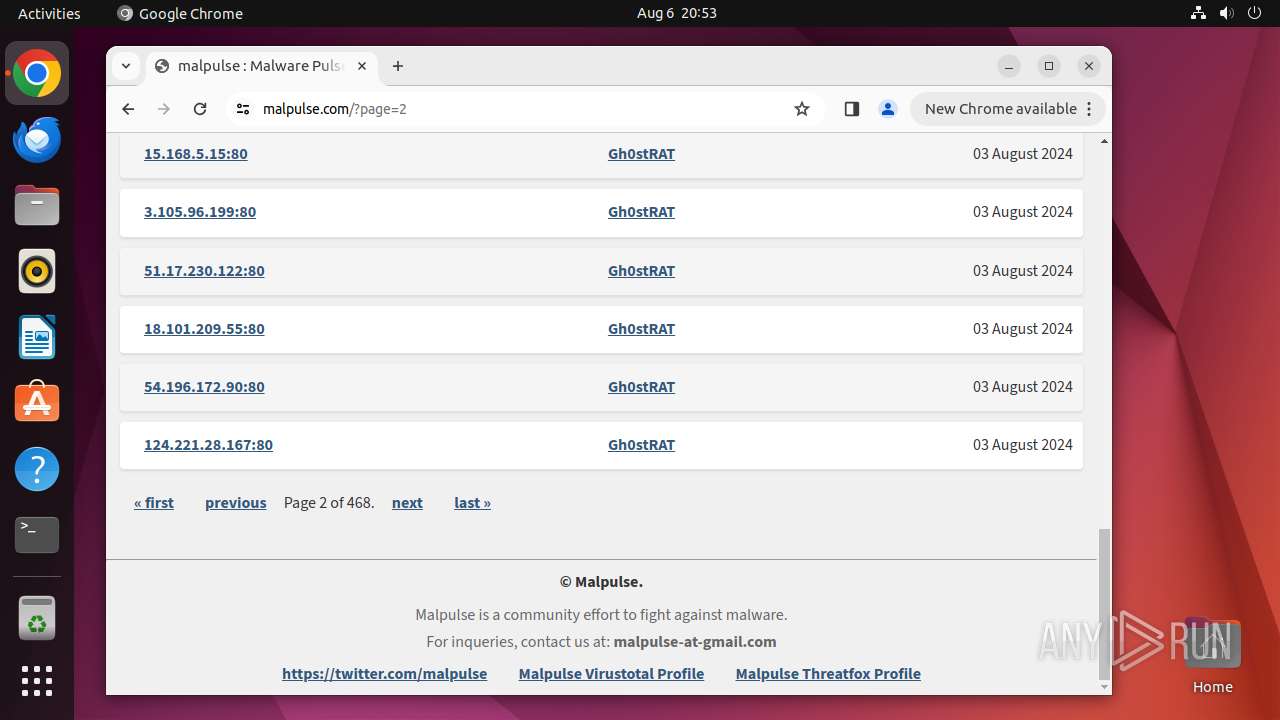Open the Trash icon in dock
This screenshot has height=720, width=1280.
click(x=37, y=618)
